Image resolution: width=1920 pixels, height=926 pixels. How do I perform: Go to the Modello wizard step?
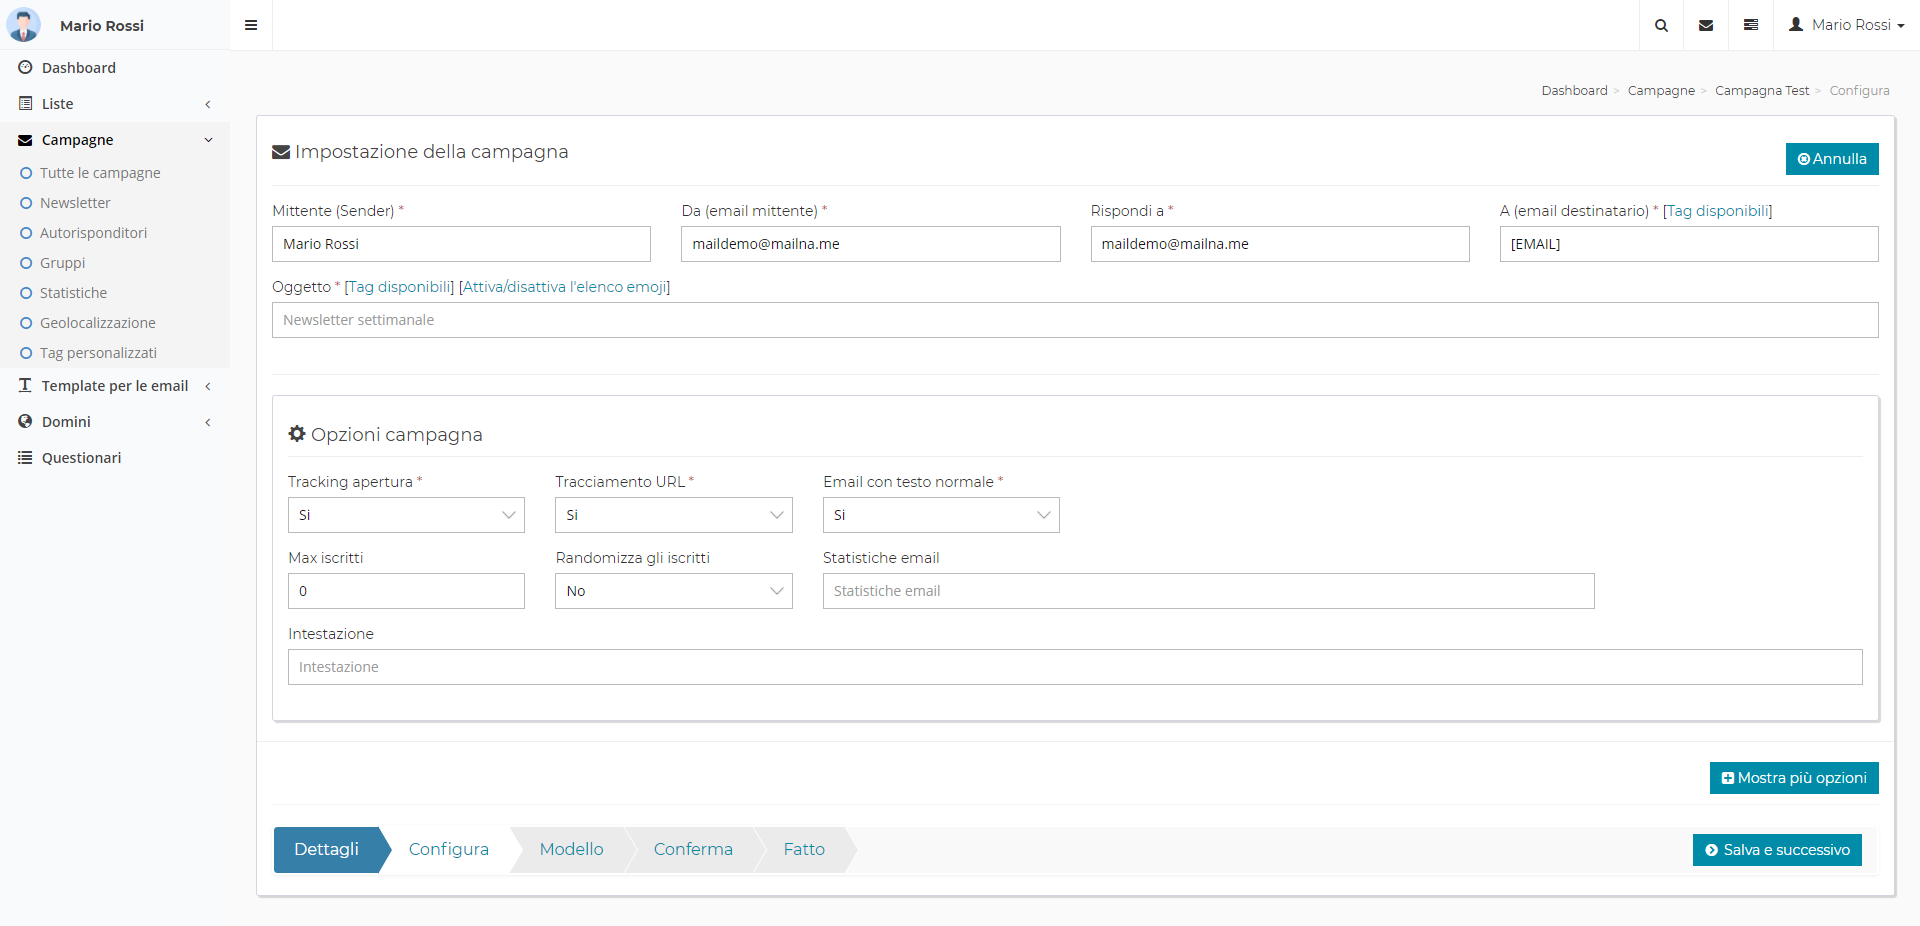pos(571,849)
